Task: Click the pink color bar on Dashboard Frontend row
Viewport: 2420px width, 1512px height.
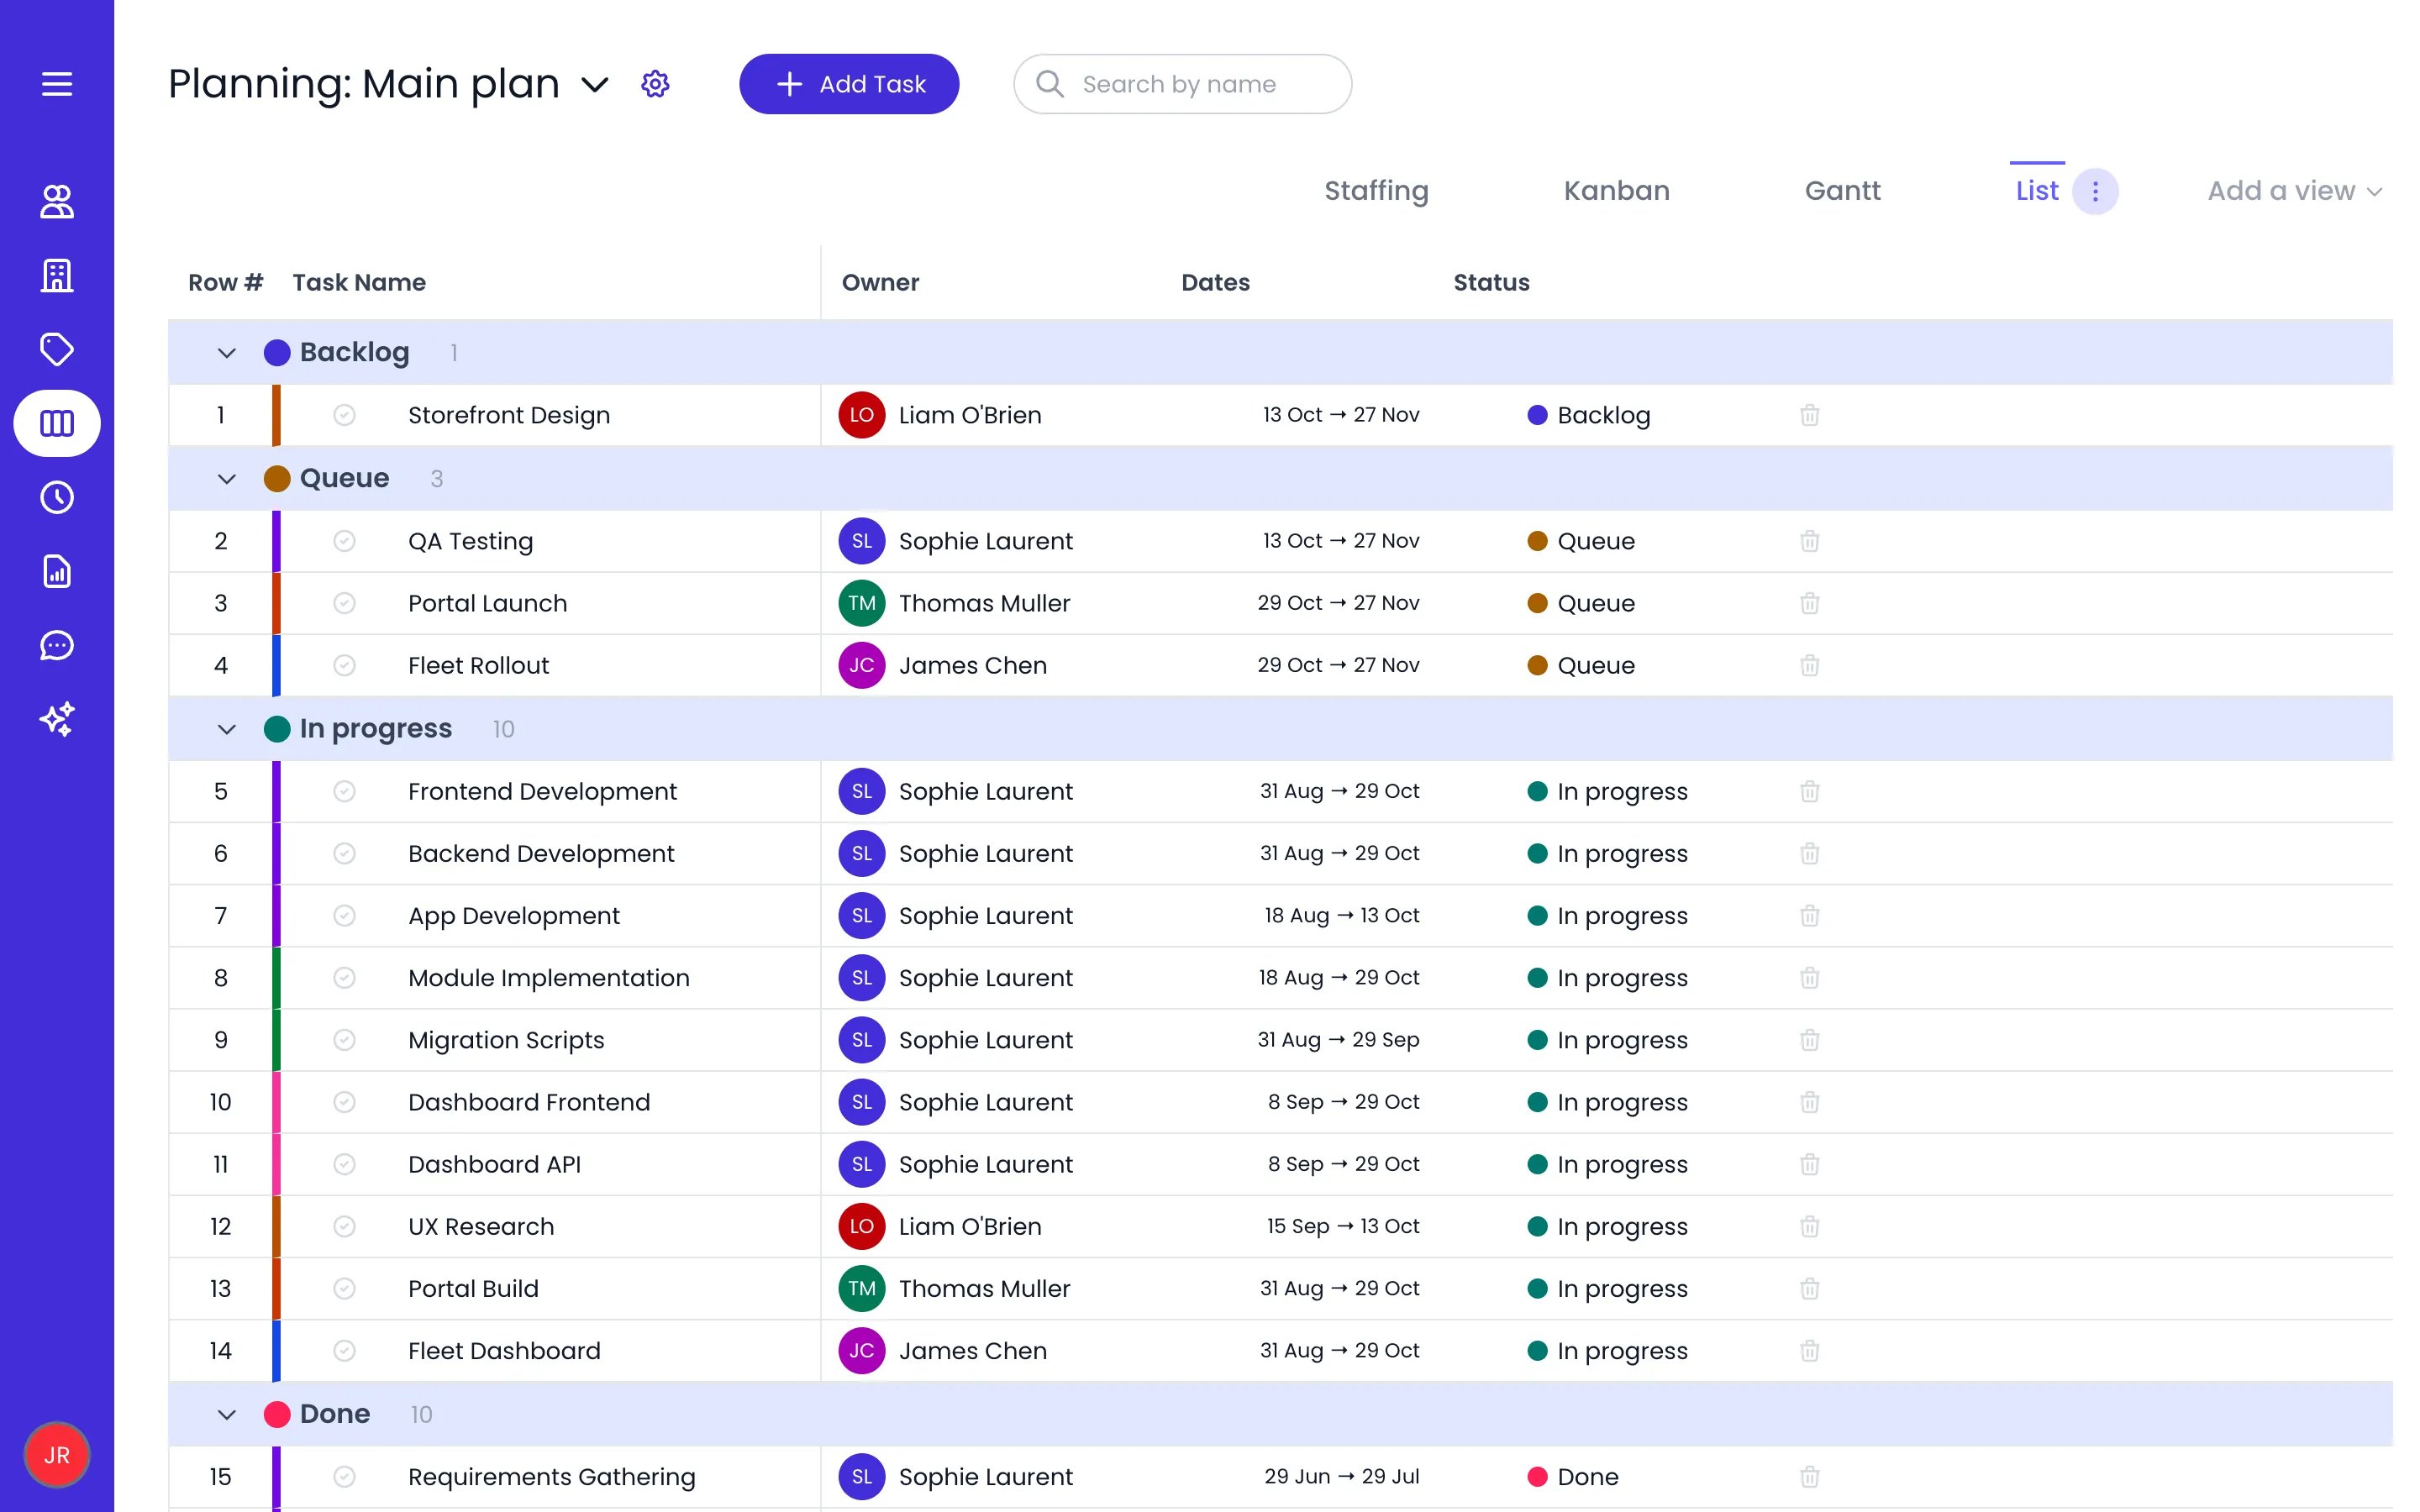Action: [276, 1102]
